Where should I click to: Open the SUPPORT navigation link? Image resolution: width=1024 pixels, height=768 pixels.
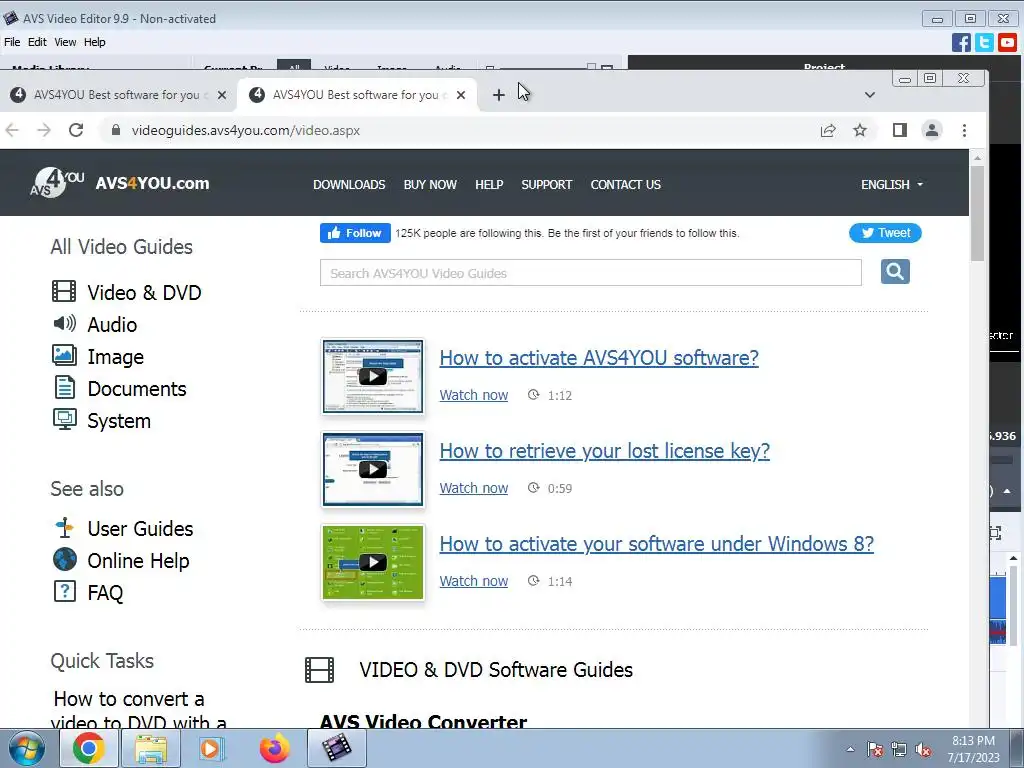tap(547, 184)
